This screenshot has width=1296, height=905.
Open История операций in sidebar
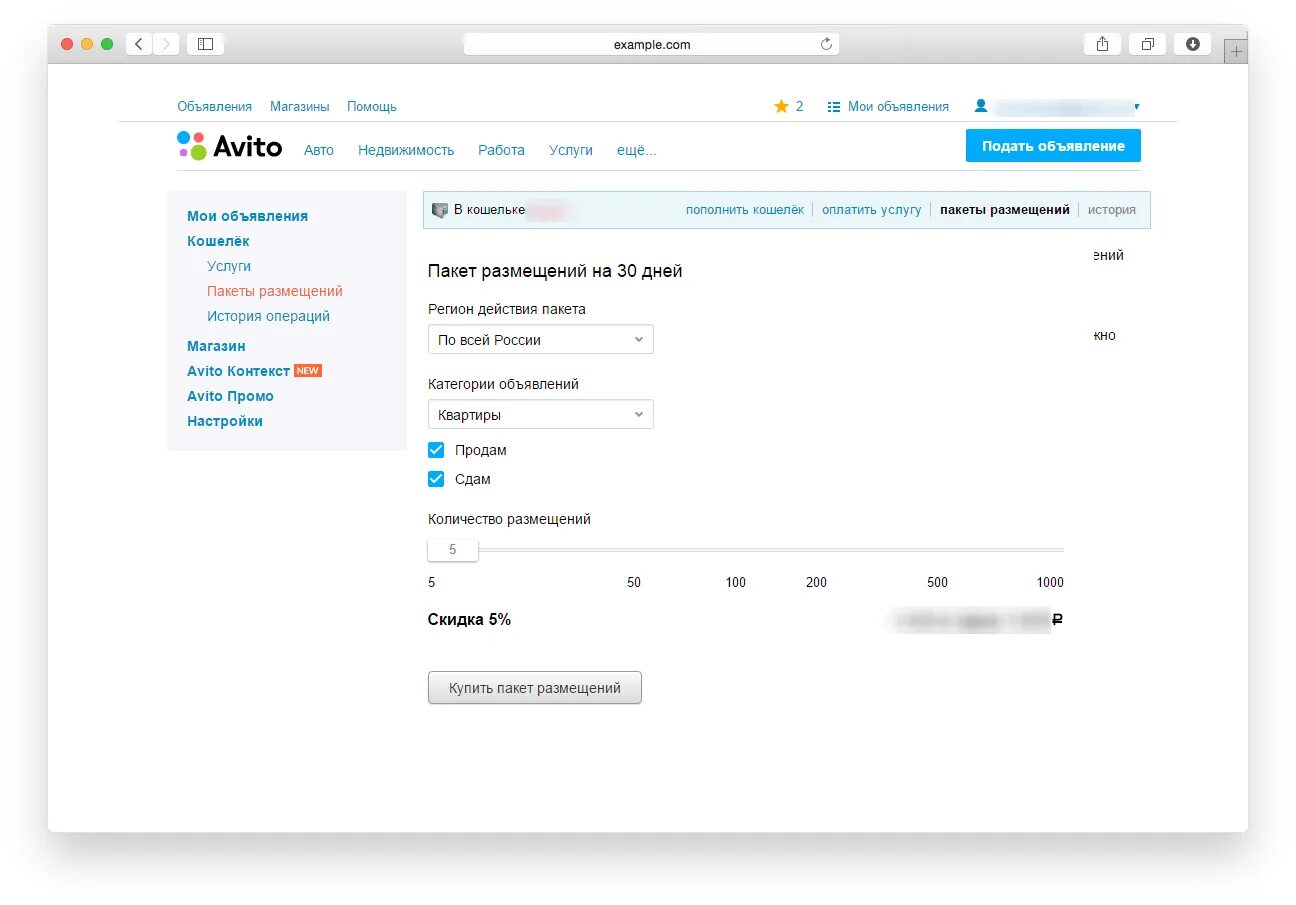[x=268, y=316]
